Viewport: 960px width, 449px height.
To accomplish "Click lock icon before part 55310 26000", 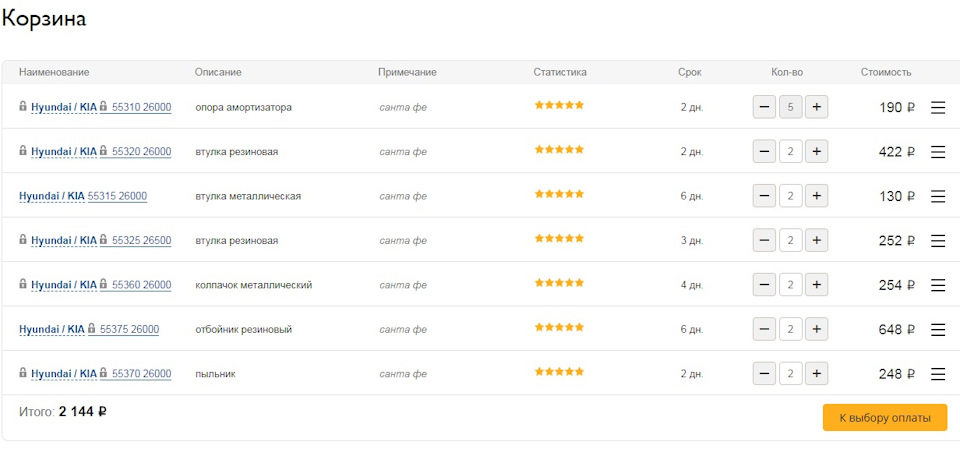I will pos(103,107).
